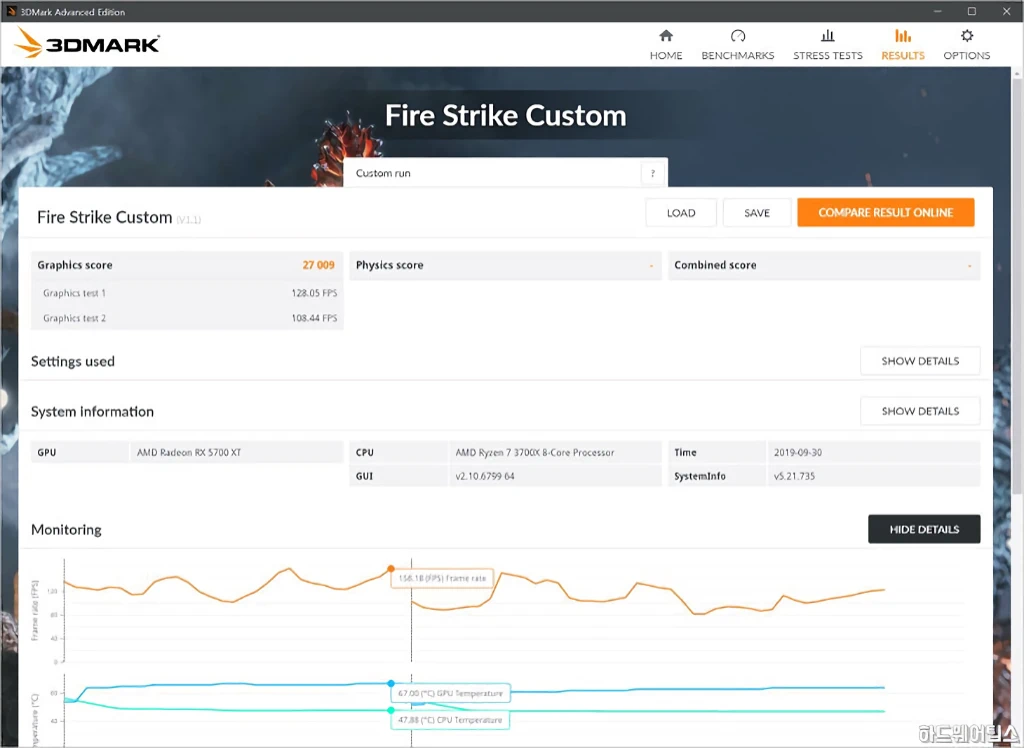Click the GUI version v2.10.6799 64
The image size is (1024, 748).
[x=485, y=476]
